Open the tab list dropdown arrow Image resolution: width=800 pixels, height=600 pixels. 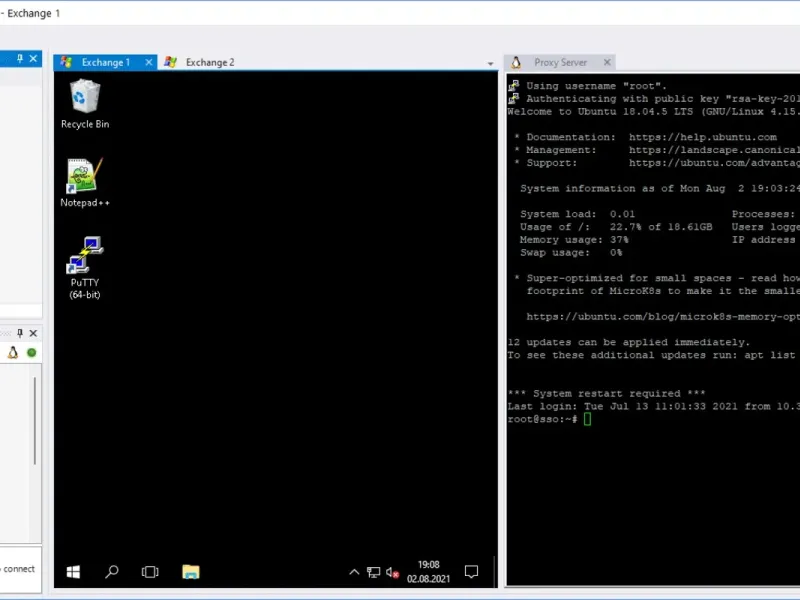point(490,64)
